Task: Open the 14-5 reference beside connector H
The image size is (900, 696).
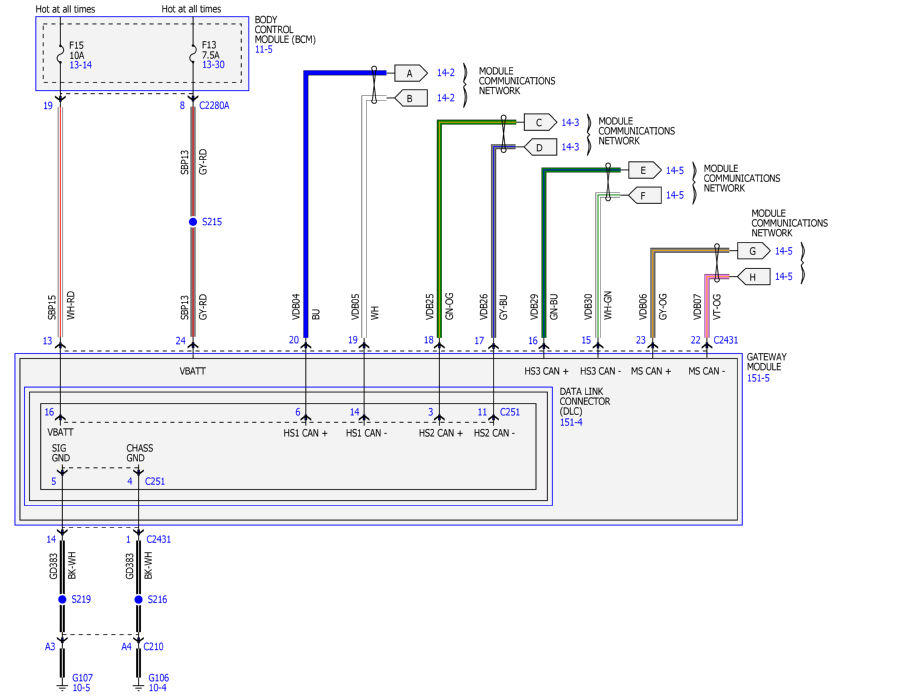Action: [784, 277]
